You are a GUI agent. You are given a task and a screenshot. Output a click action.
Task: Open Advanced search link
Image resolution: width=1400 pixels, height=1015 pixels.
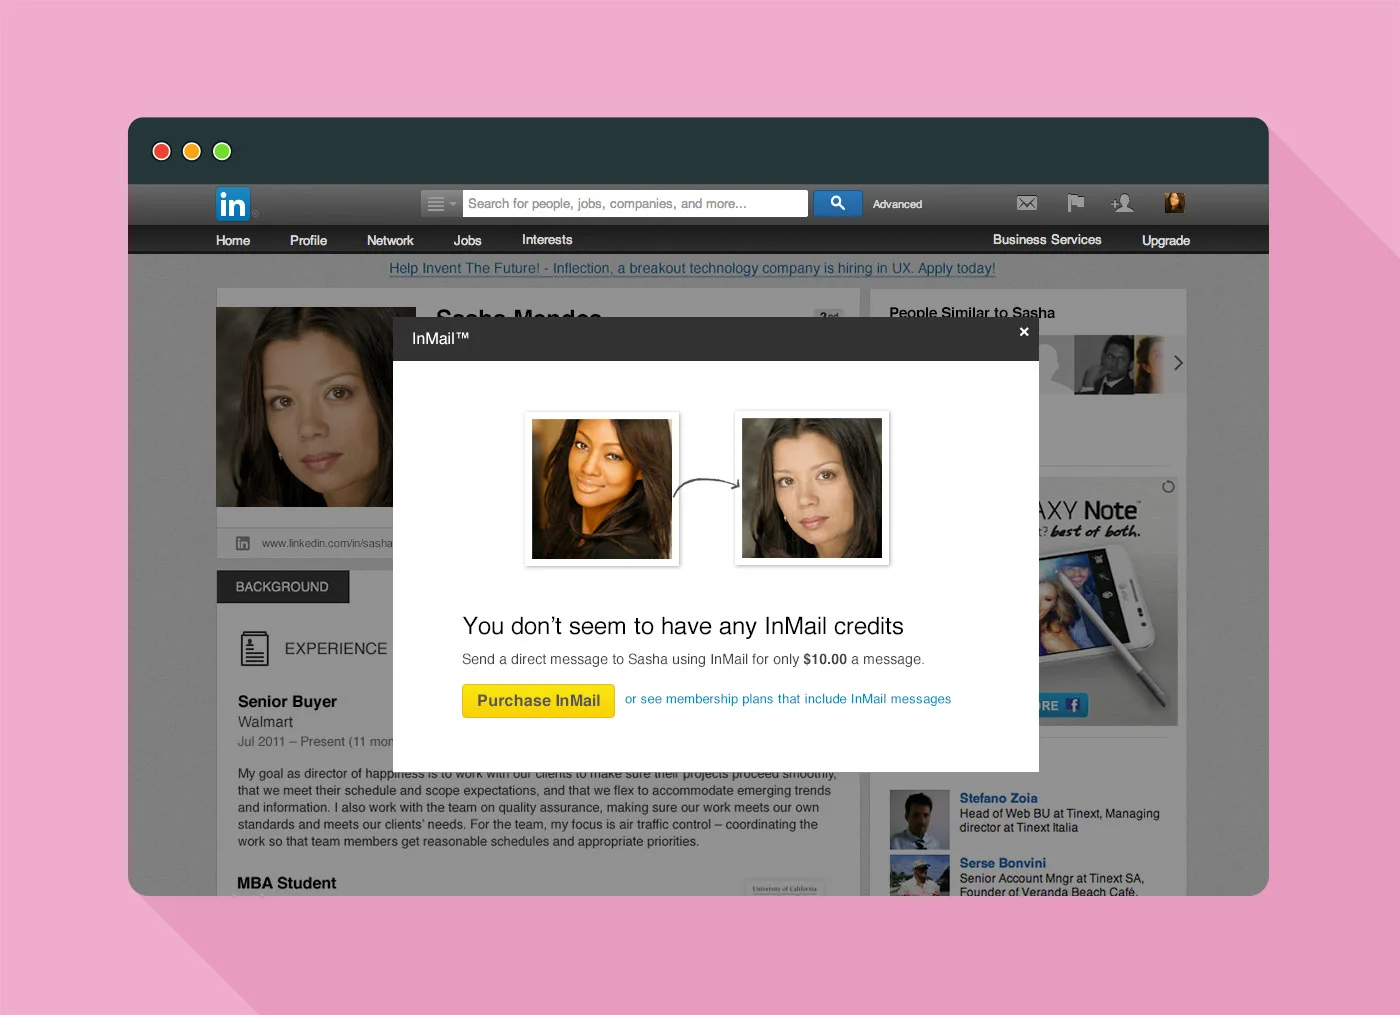[x=897, y=204]
